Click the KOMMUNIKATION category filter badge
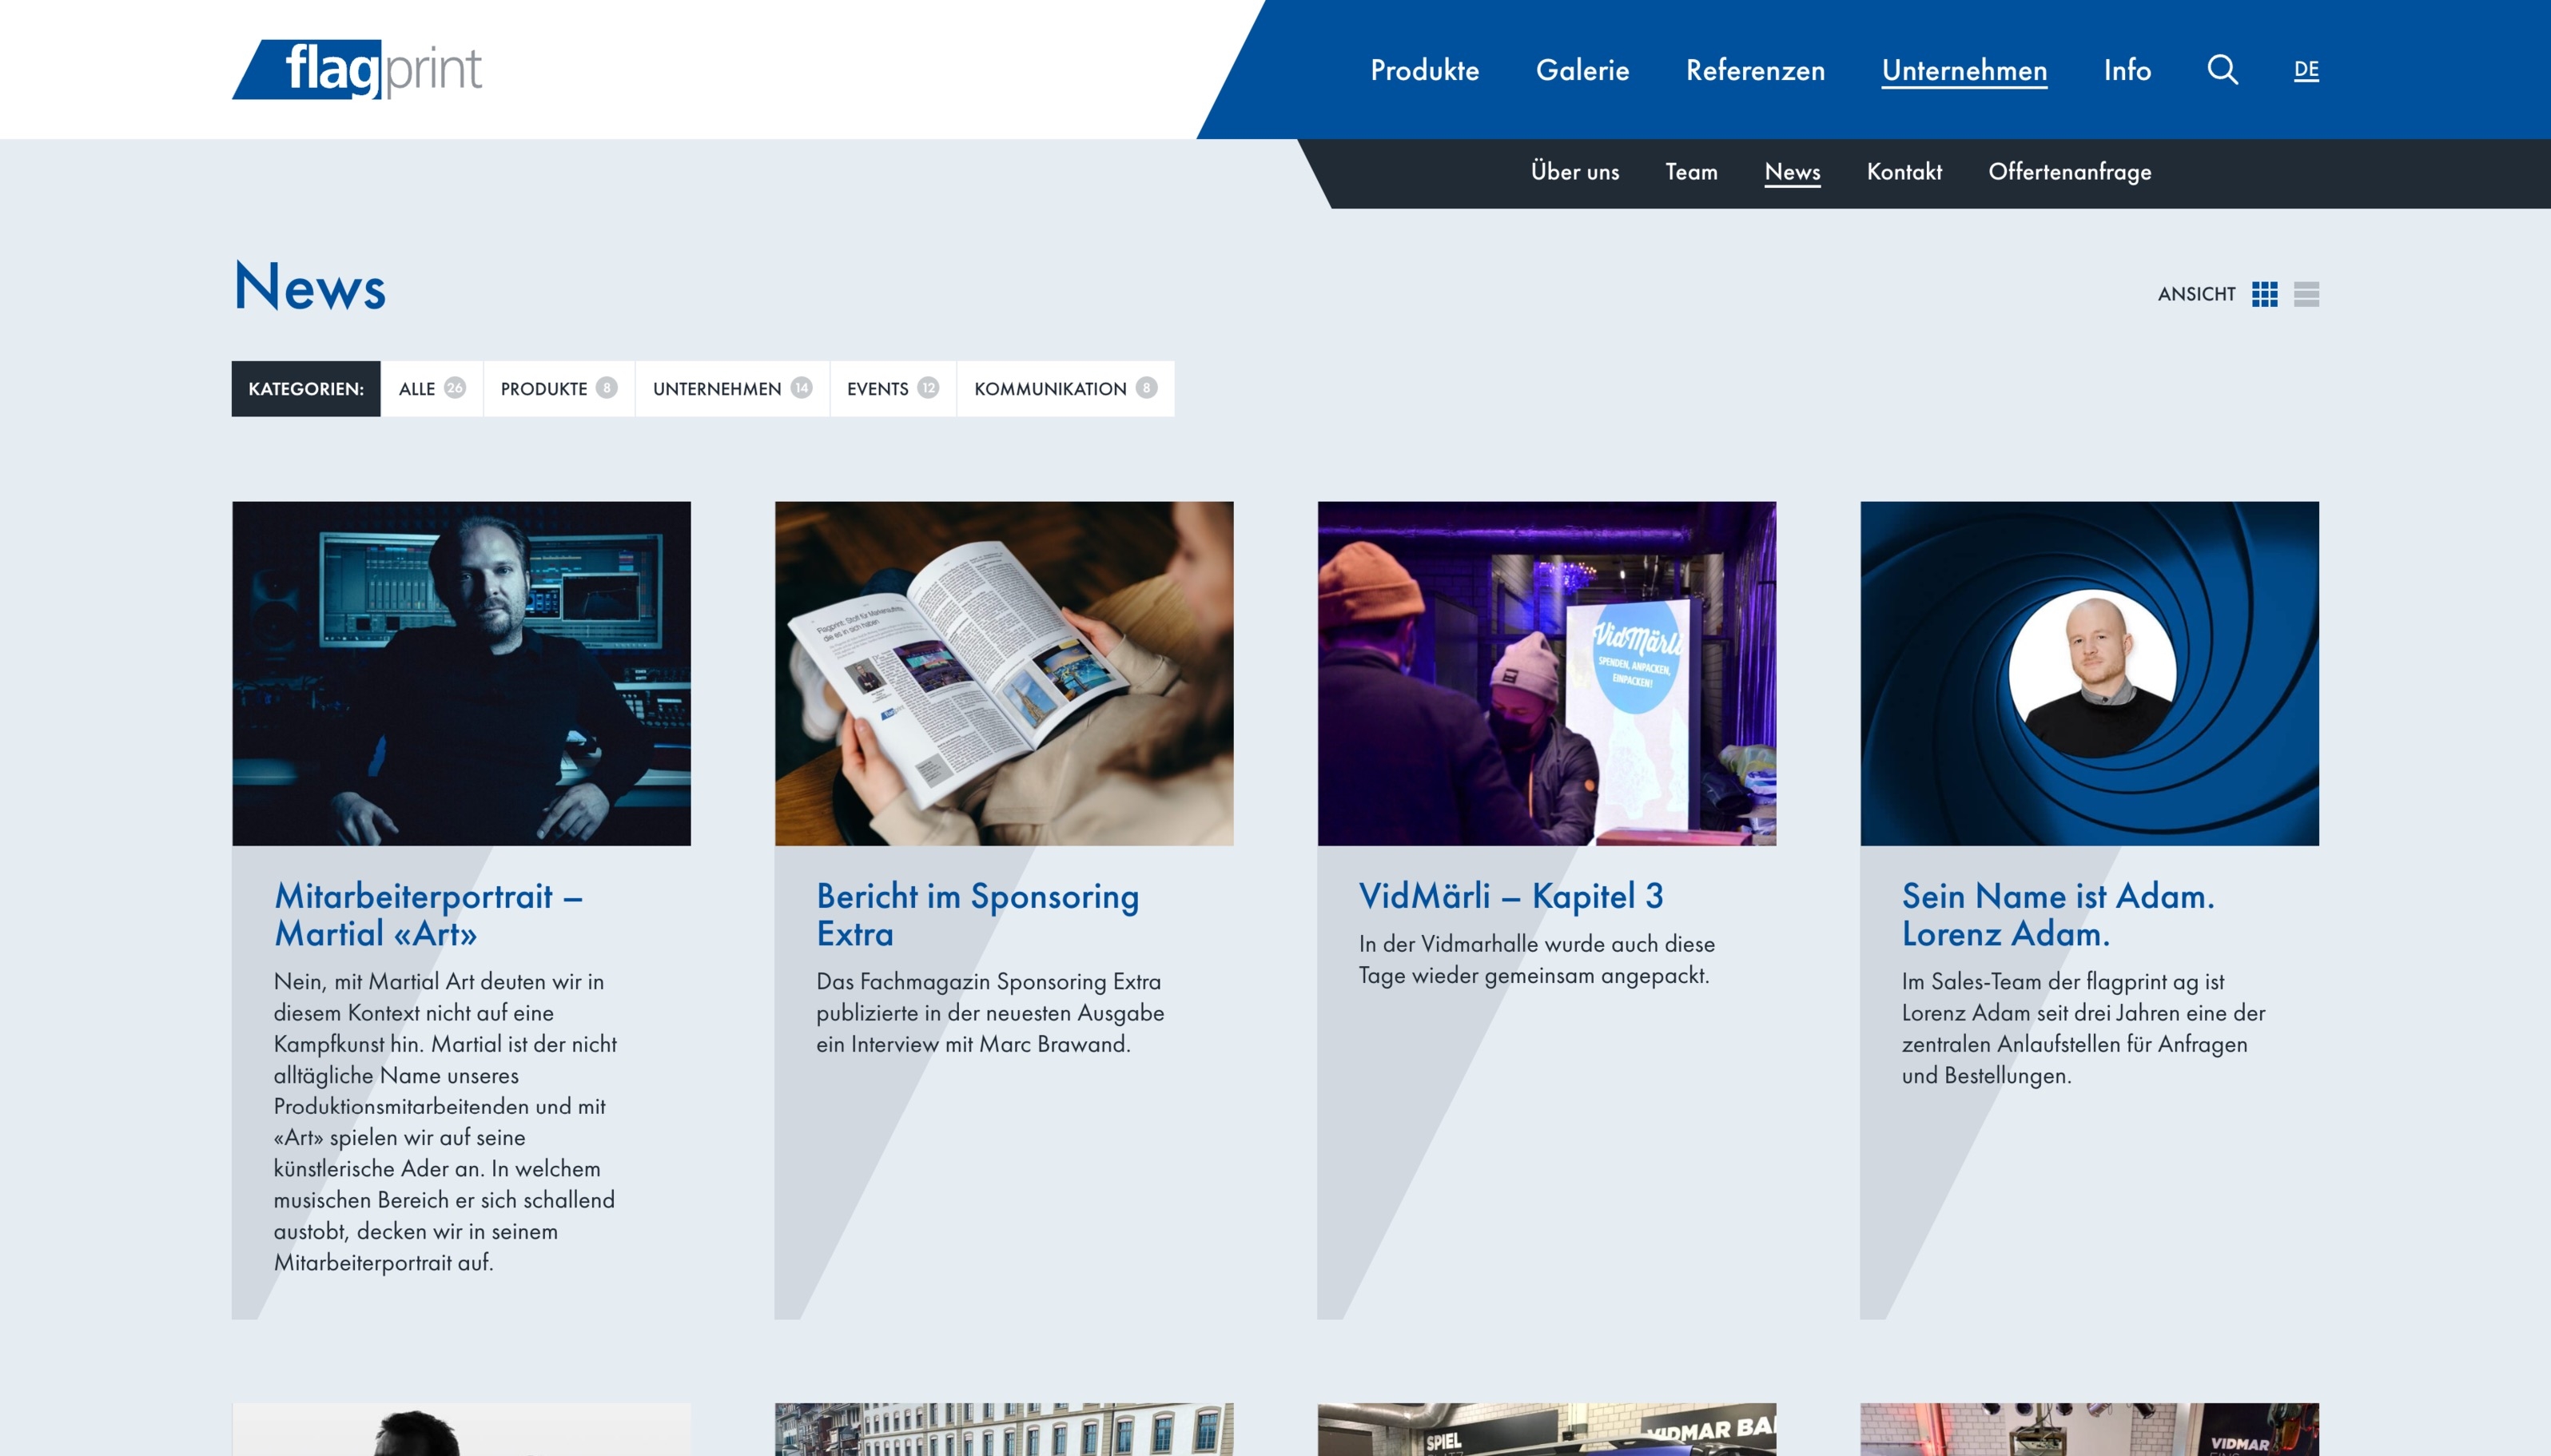 1065,388
